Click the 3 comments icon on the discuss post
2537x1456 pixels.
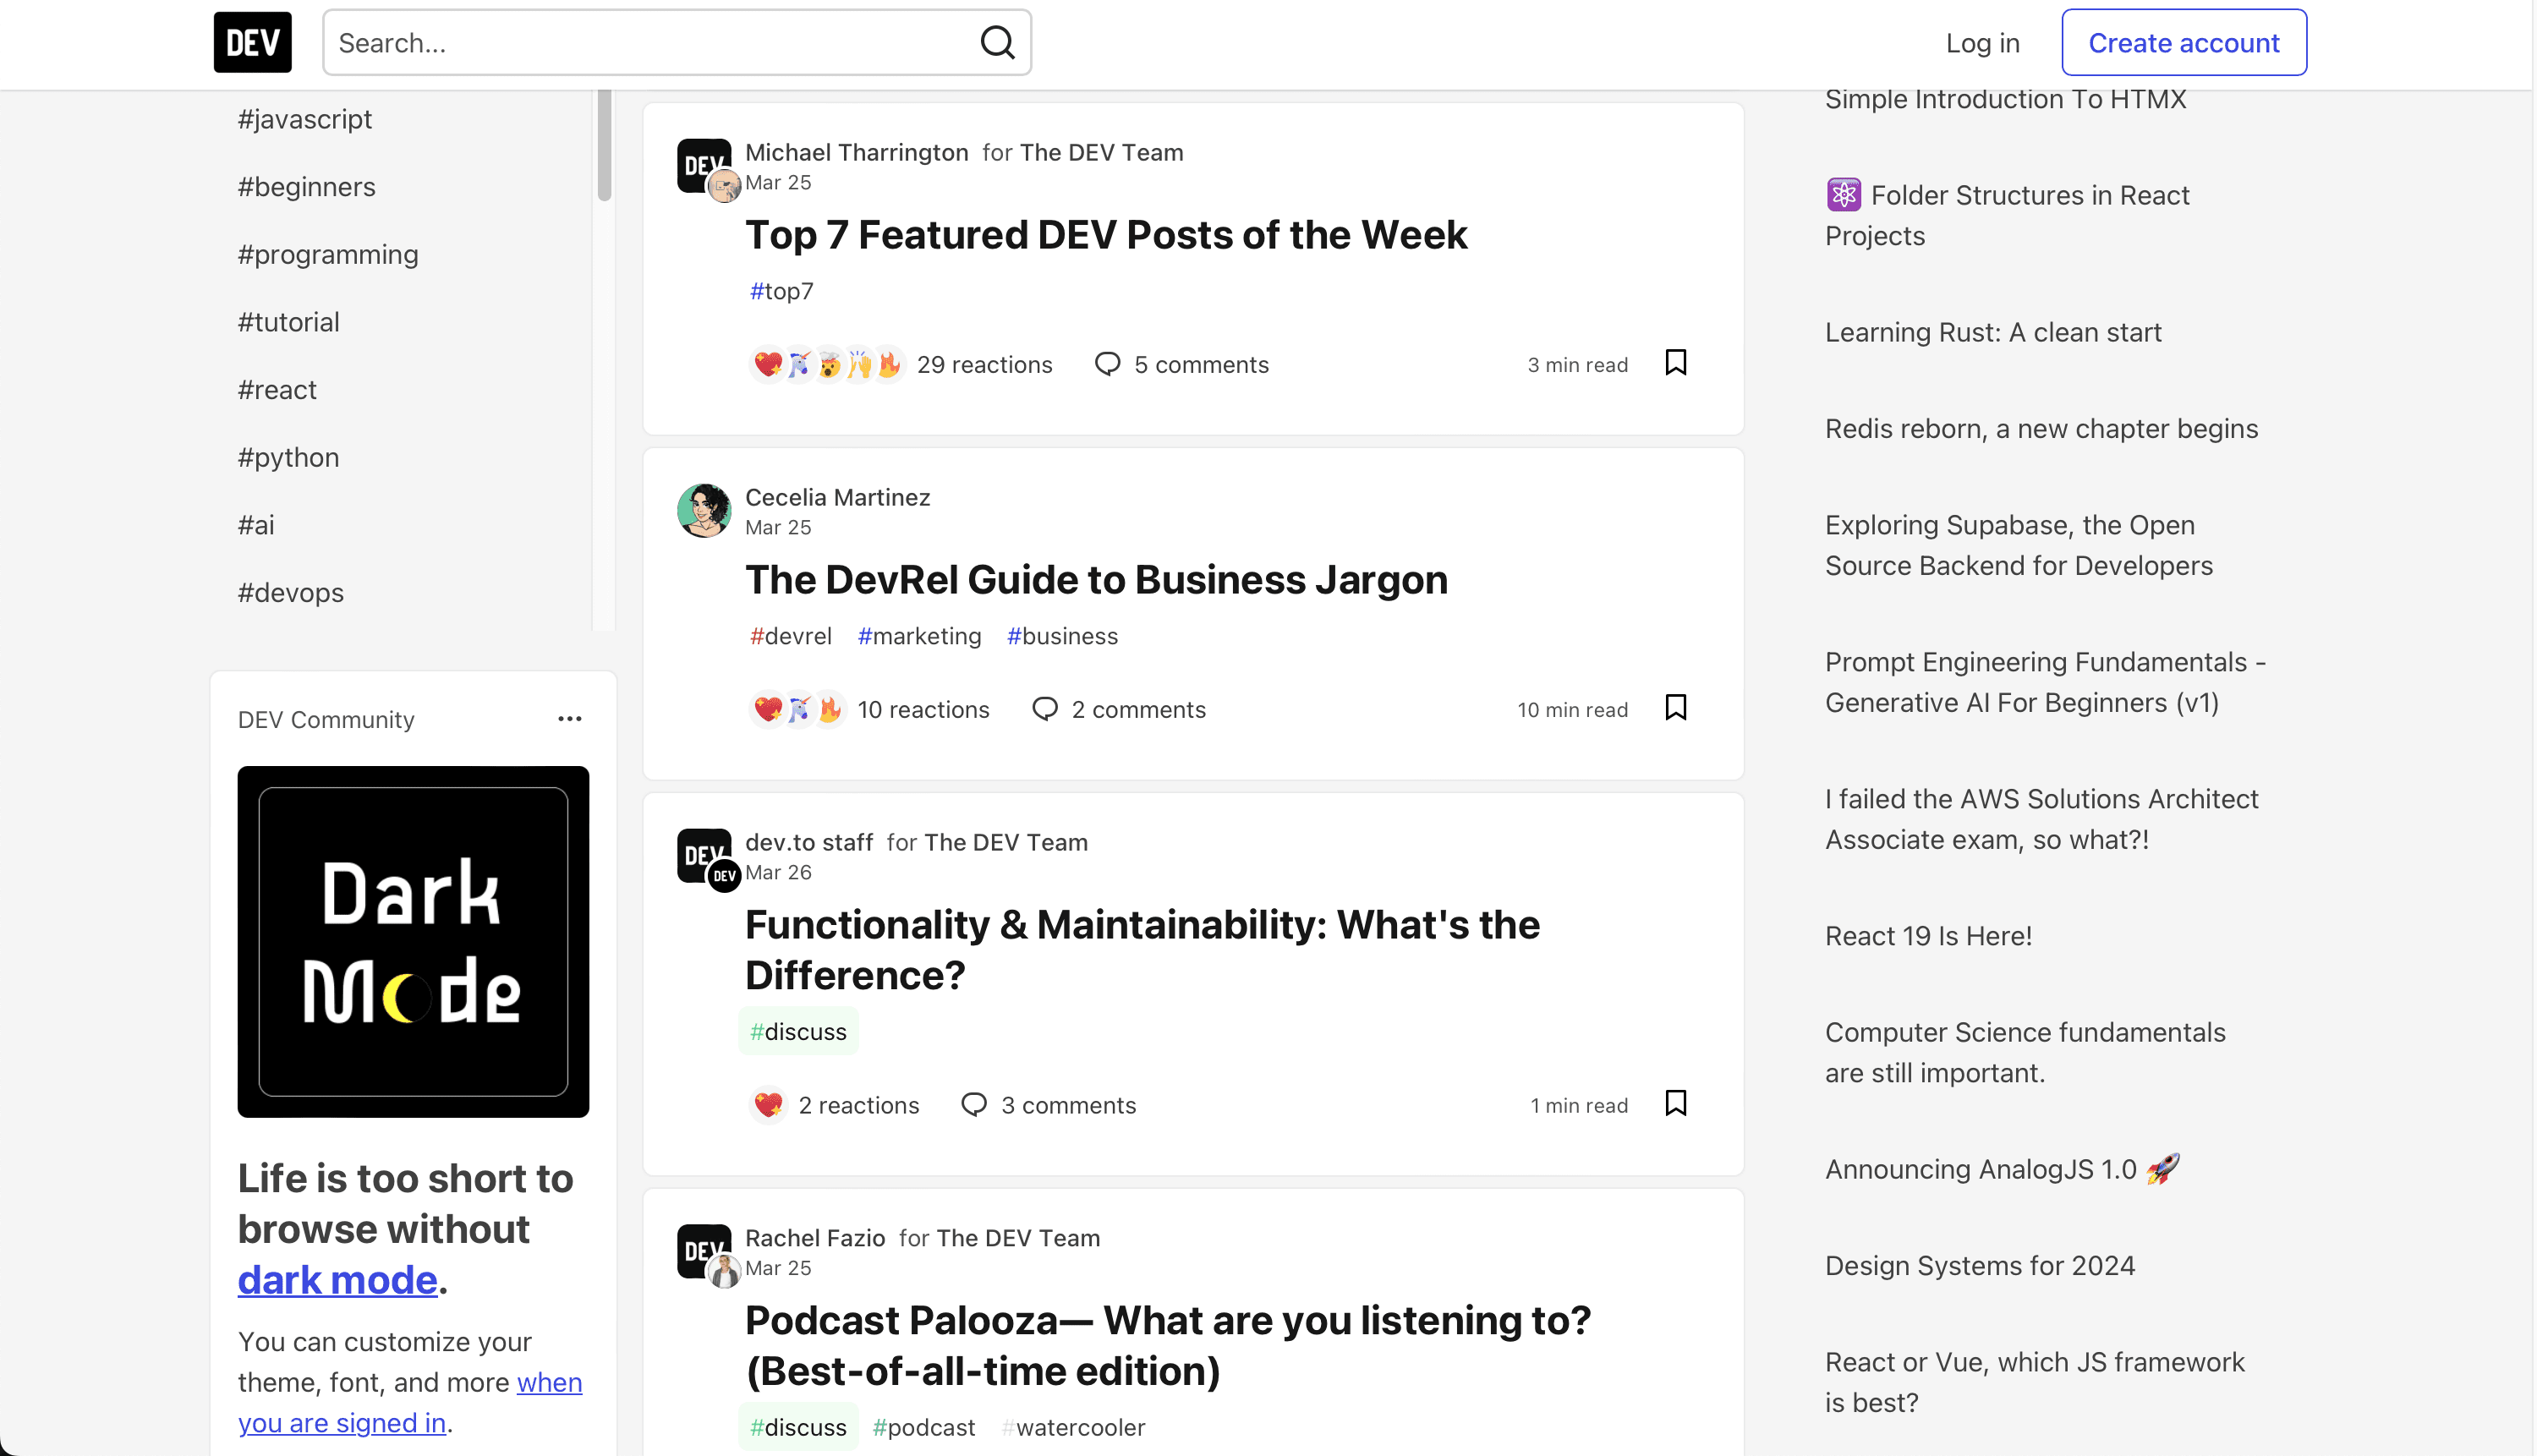click(973, 1104)
